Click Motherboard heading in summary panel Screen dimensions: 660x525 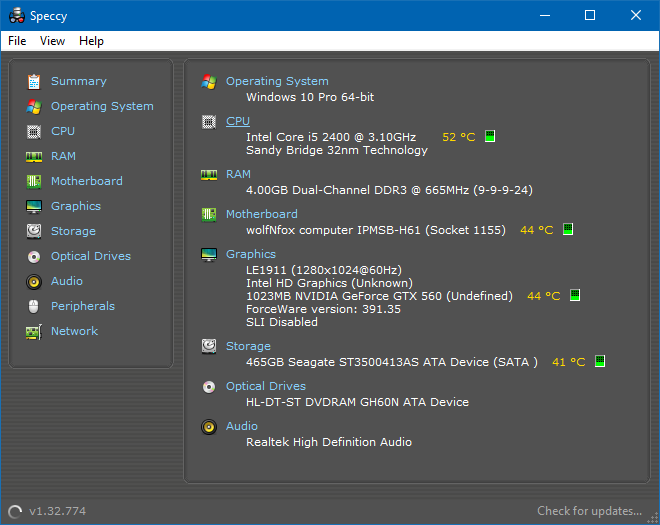coord(262,214)
